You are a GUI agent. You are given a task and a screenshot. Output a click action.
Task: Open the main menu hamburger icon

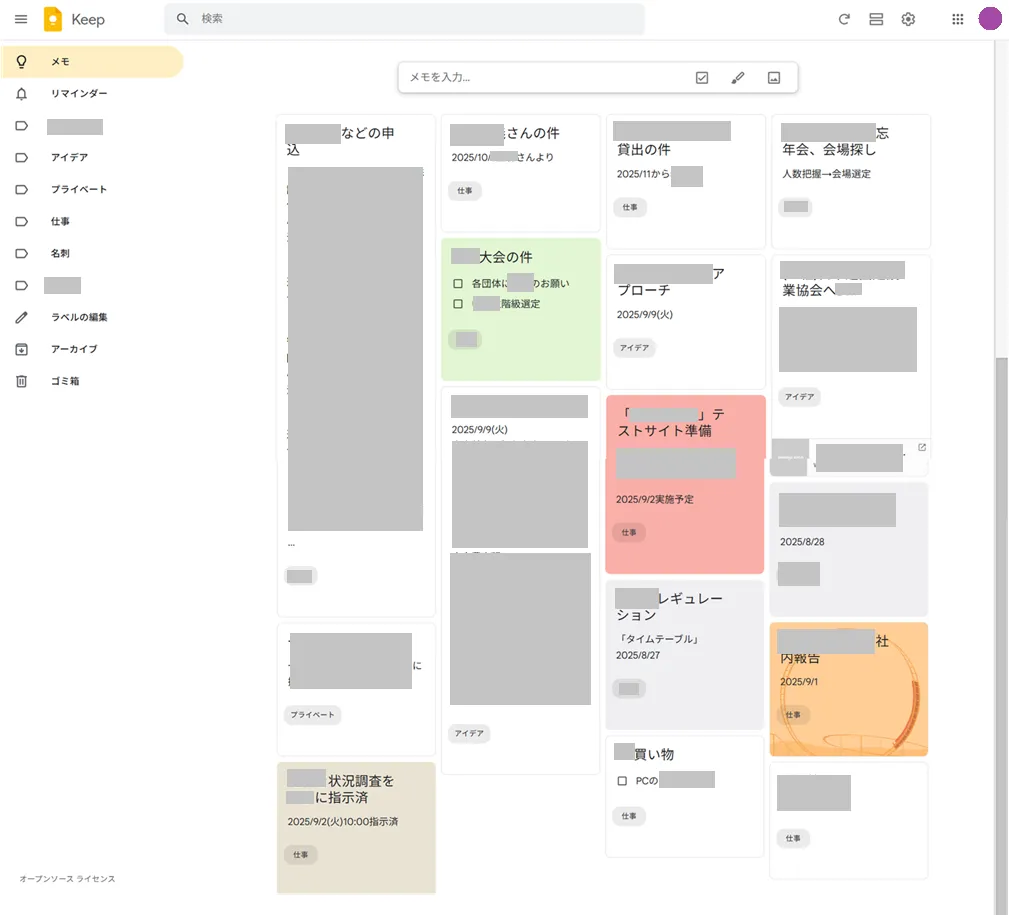21,19
